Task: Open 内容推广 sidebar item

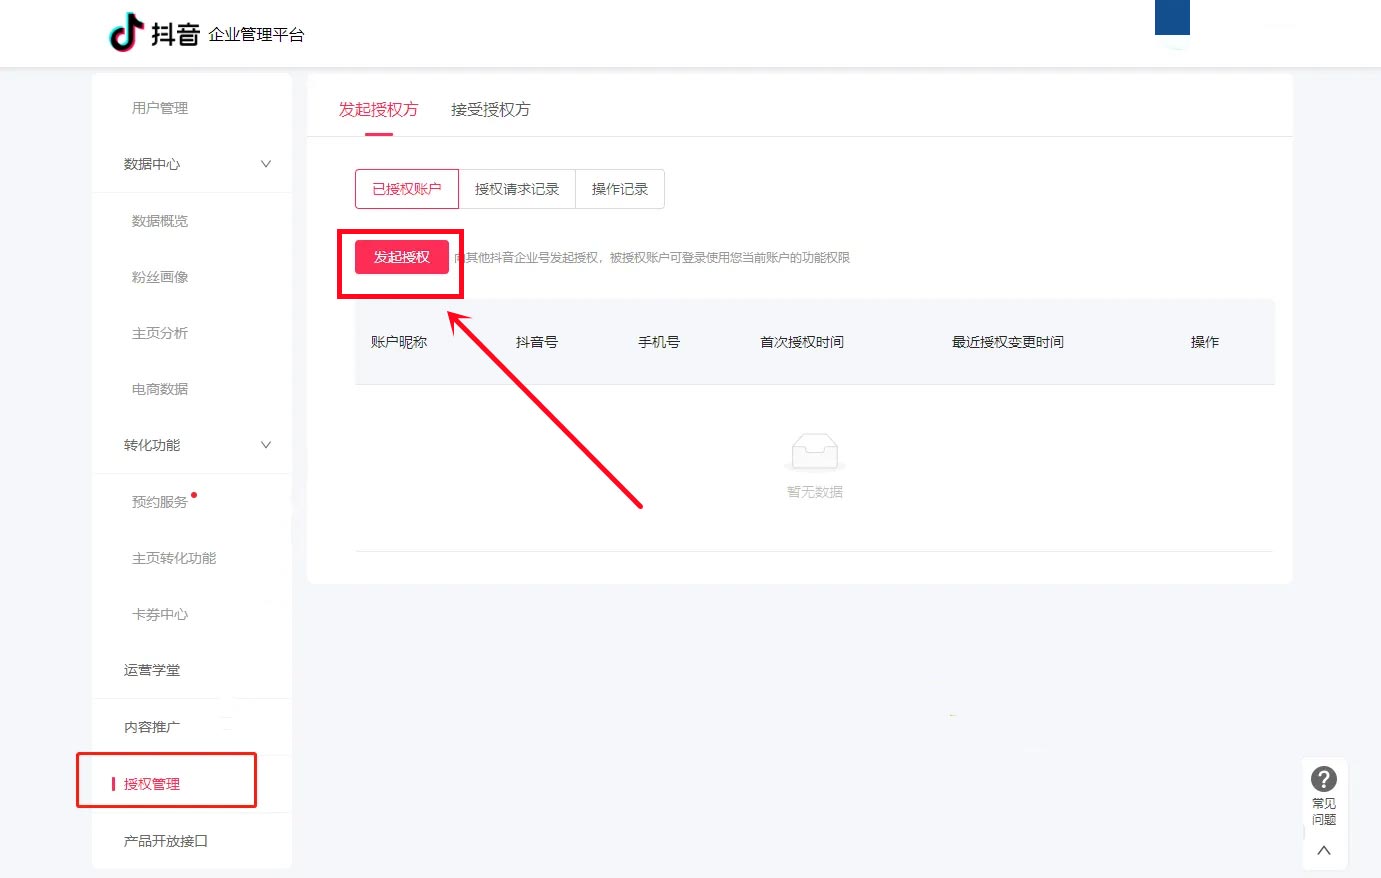Action: [x=152, y=727]
